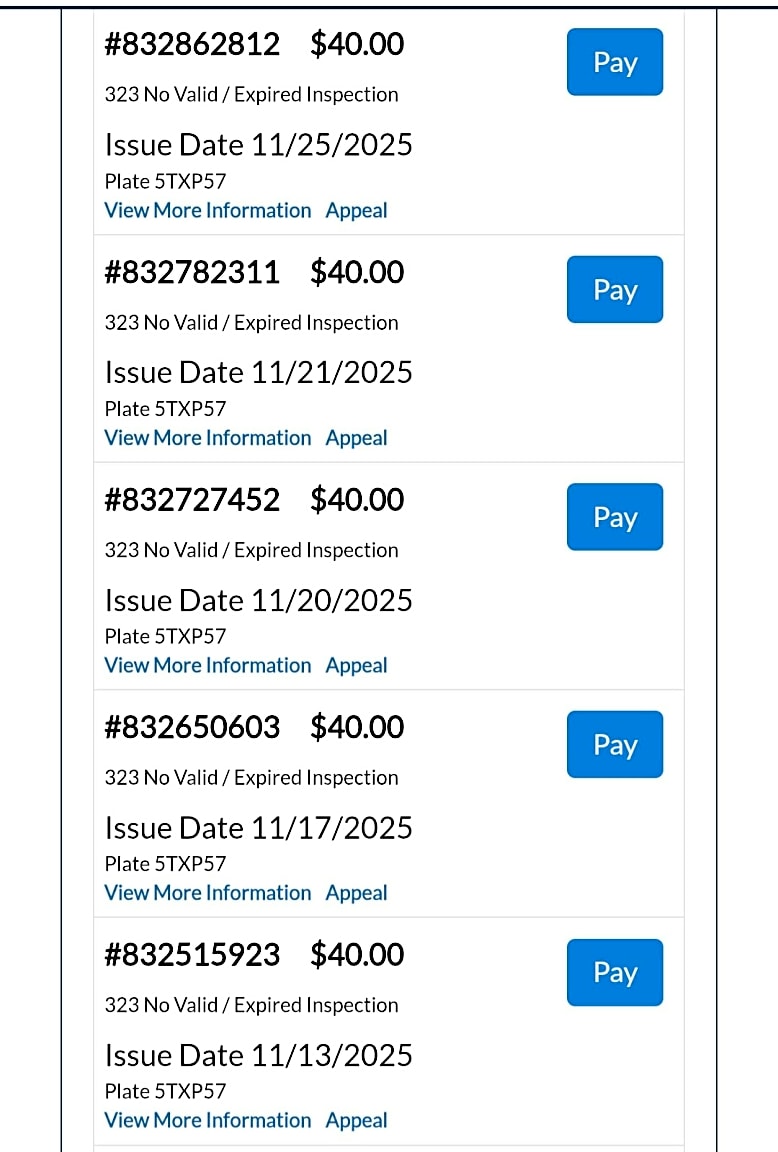Pay ticket #832782311

[614, 290]
